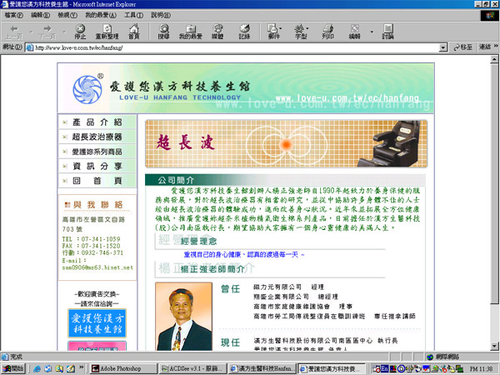Click the Back navigation arrow icon

14,31
